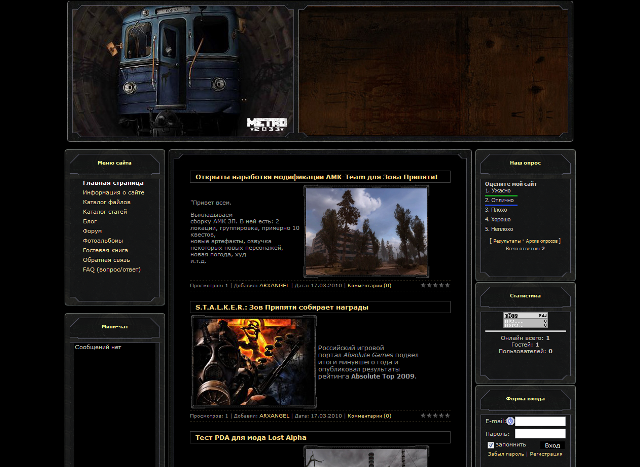This screenshot has height=467, width=640.
Task: Focus the E-mail login field
Action: 540,421
